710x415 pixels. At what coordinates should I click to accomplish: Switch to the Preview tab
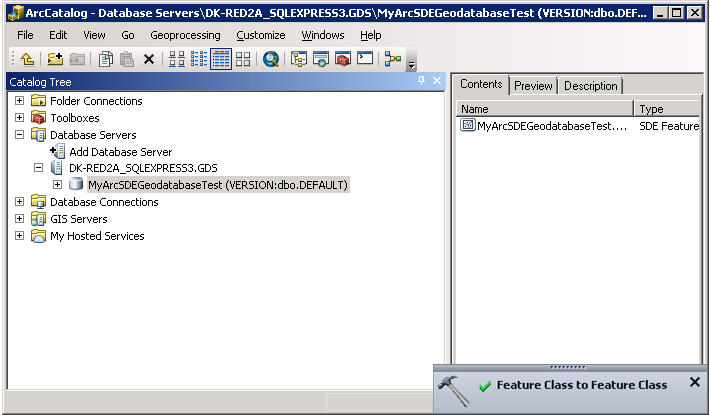click(x=533, y=86)
